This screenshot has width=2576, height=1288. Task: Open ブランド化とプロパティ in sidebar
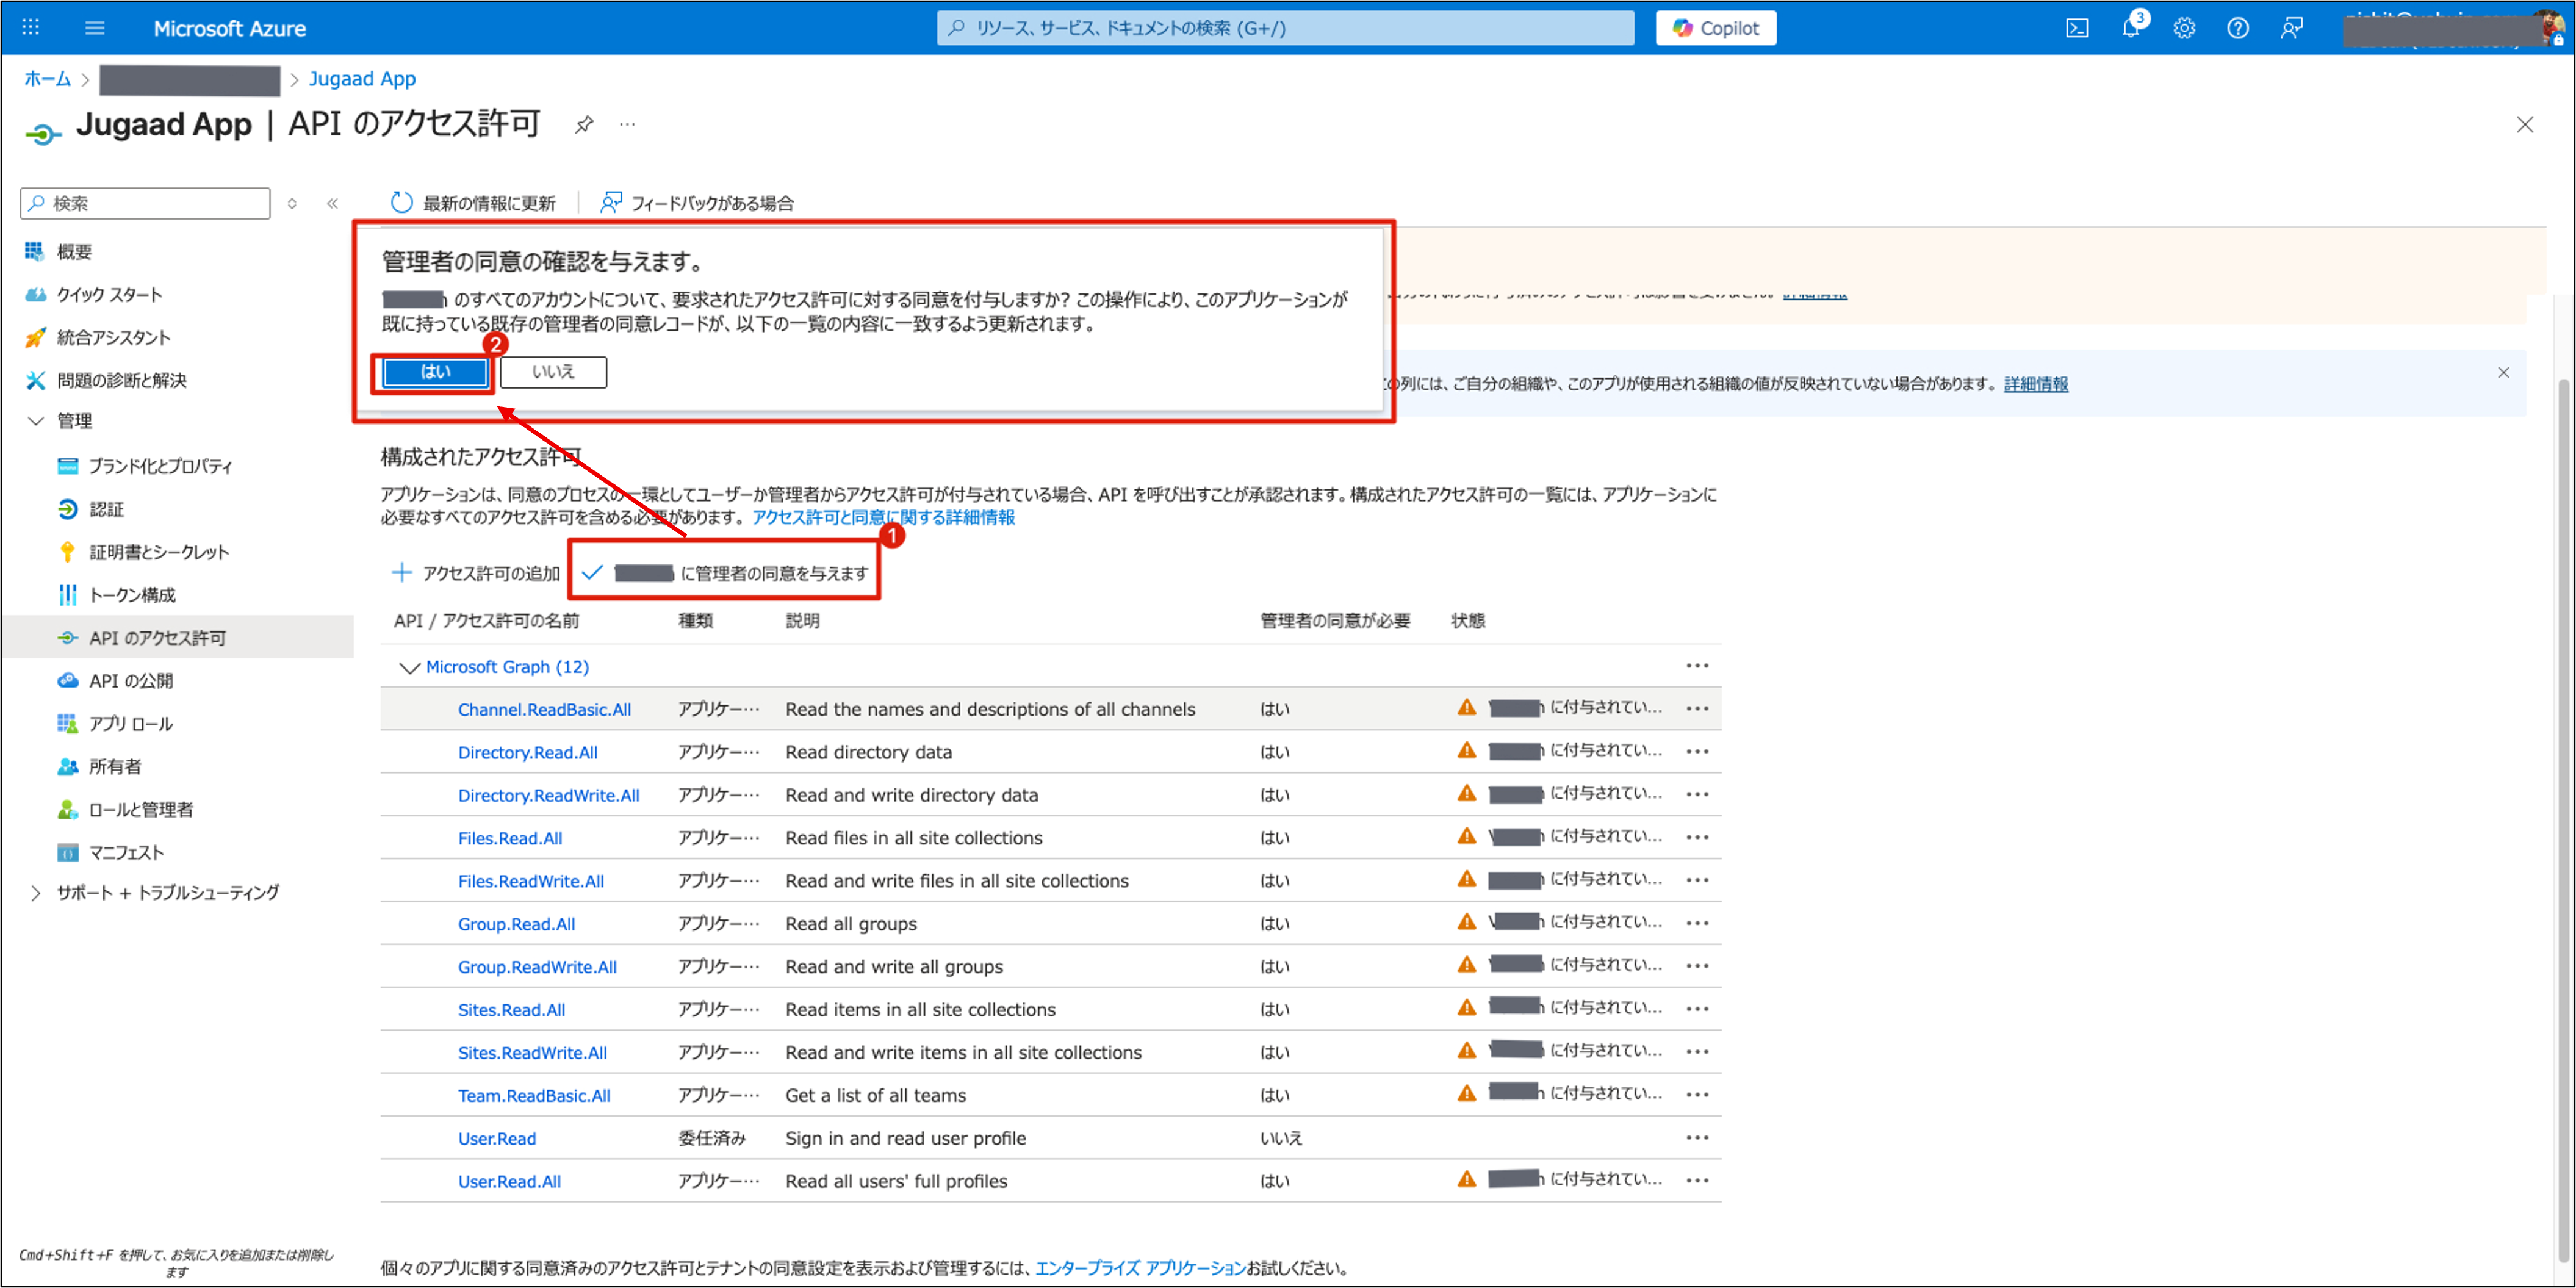(160, 466)
